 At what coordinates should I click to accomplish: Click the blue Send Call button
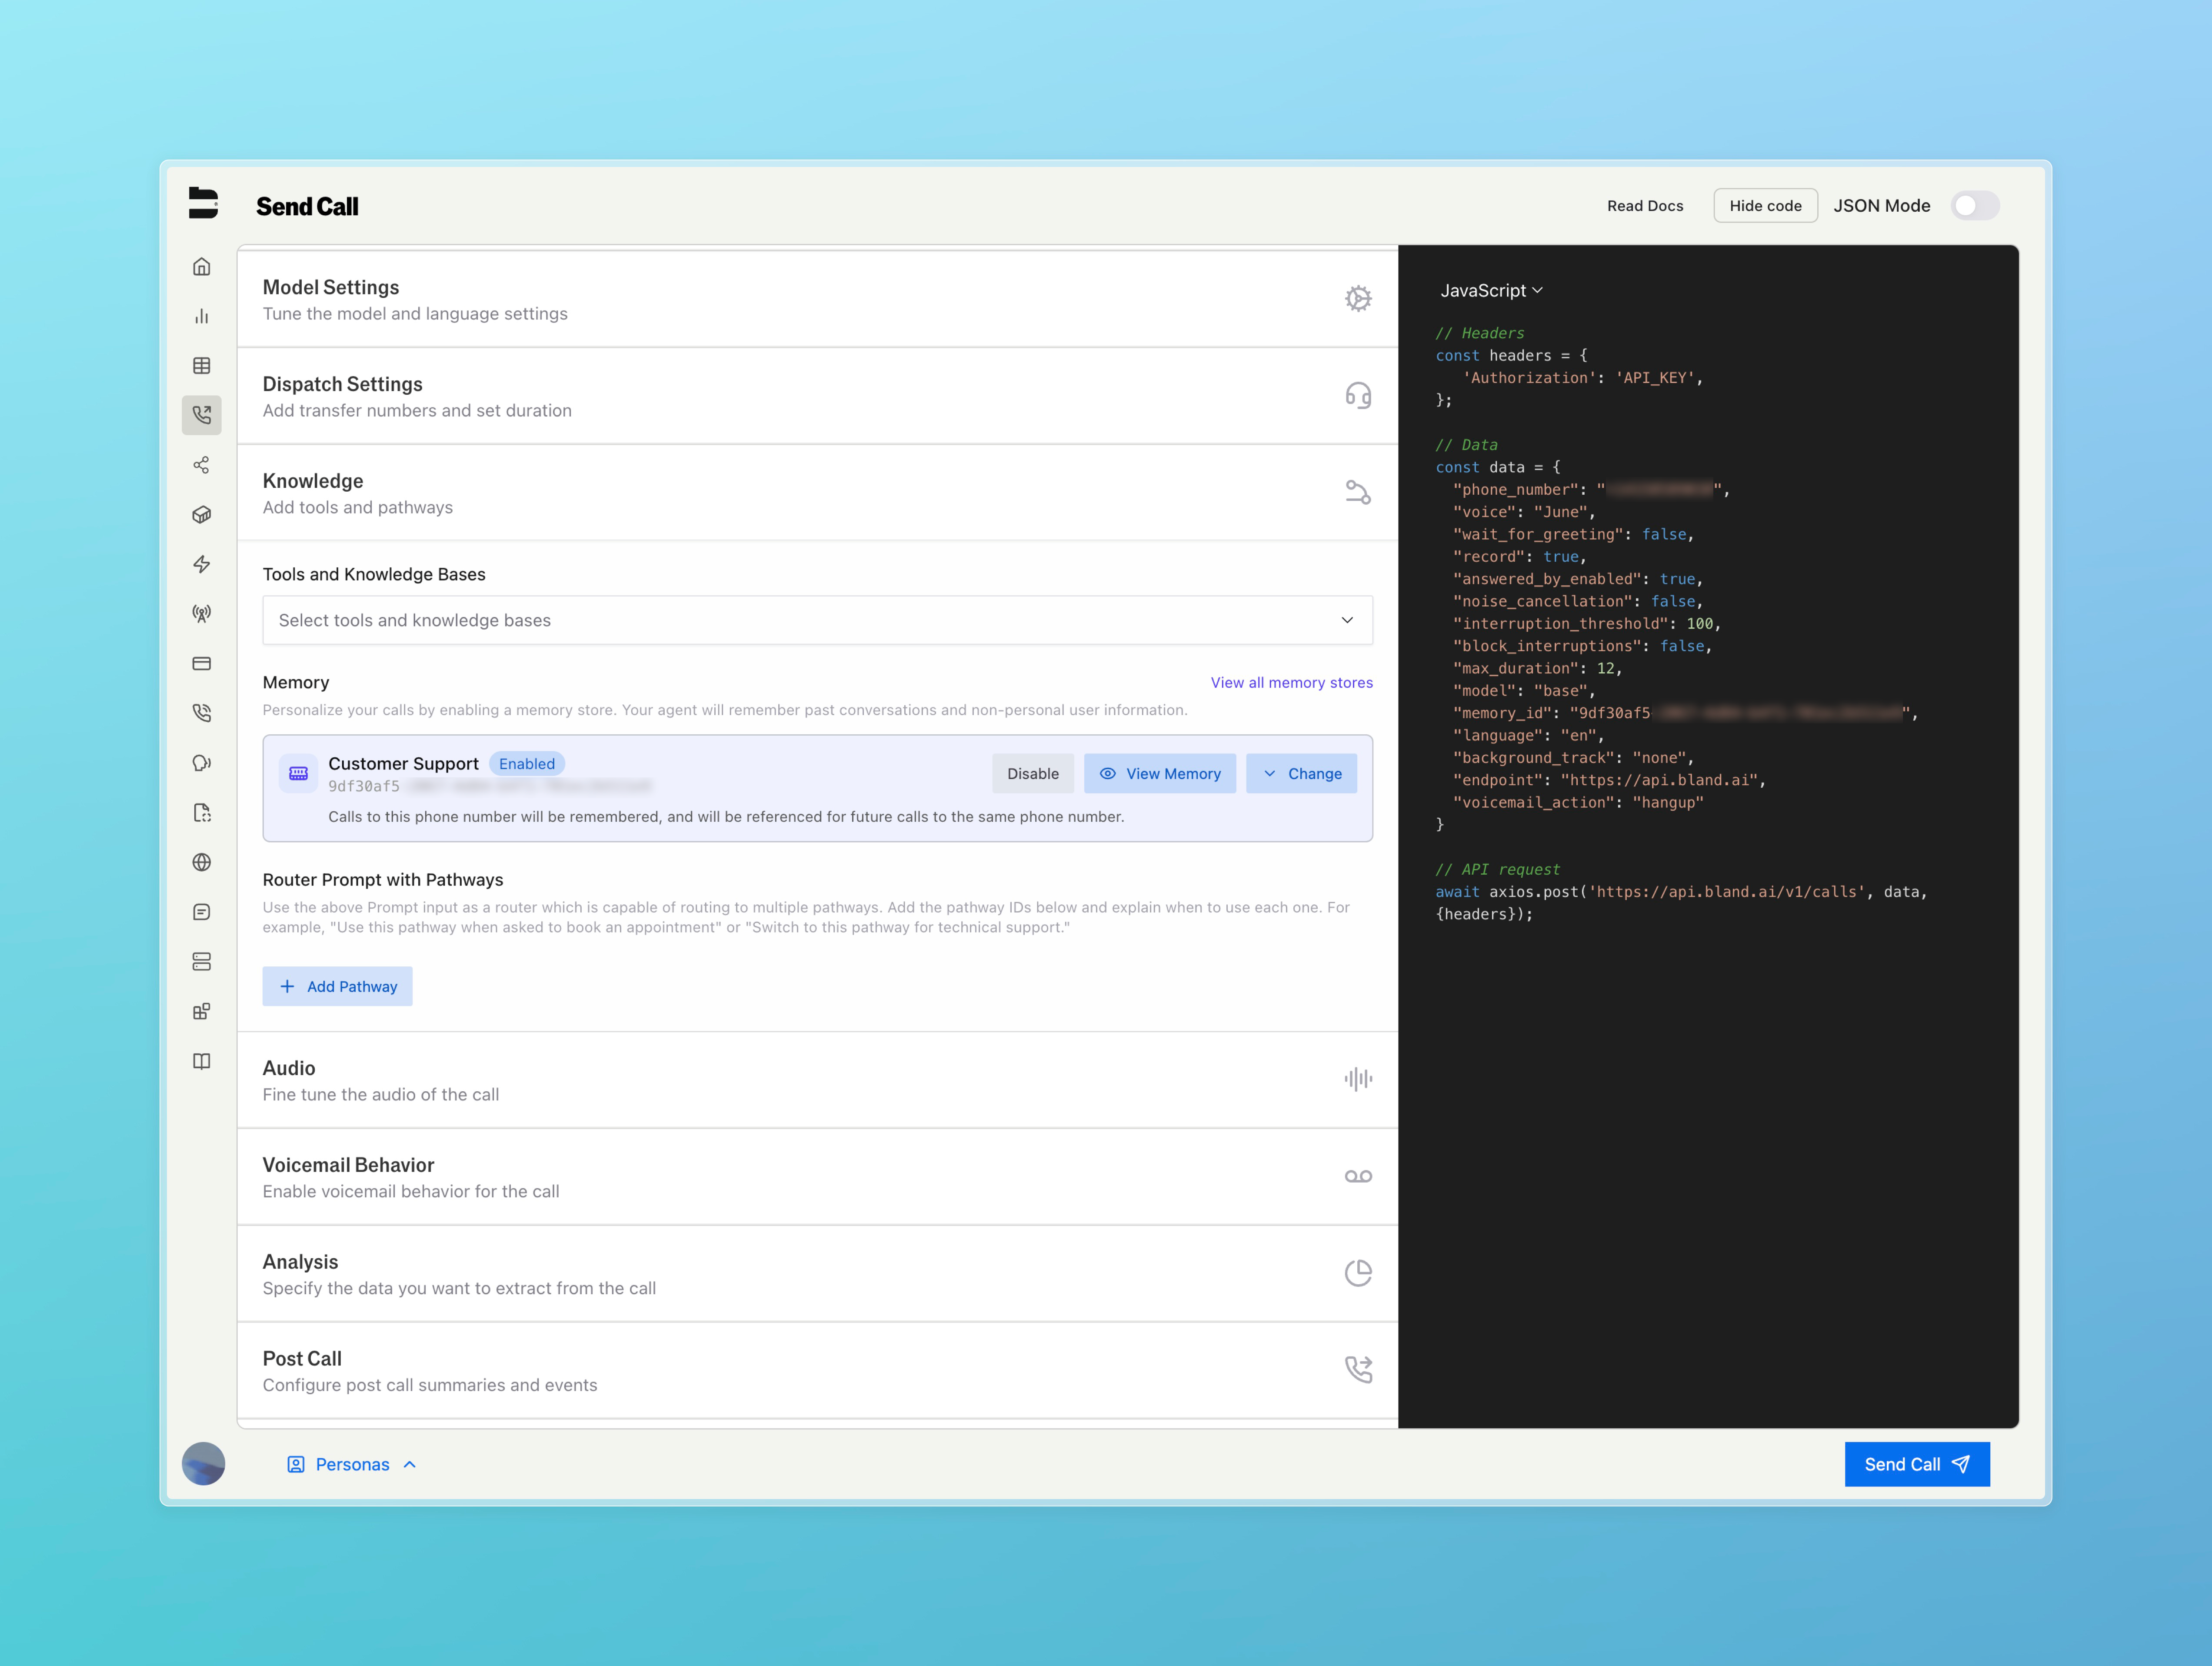point(1916,1464)
